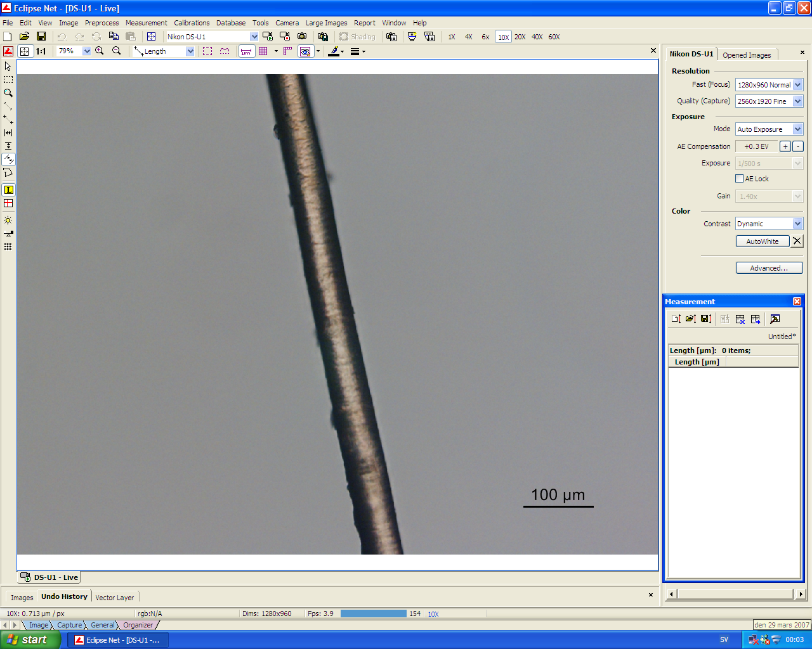Open a measurement file in Measurement panel

[x=690, y=319]
